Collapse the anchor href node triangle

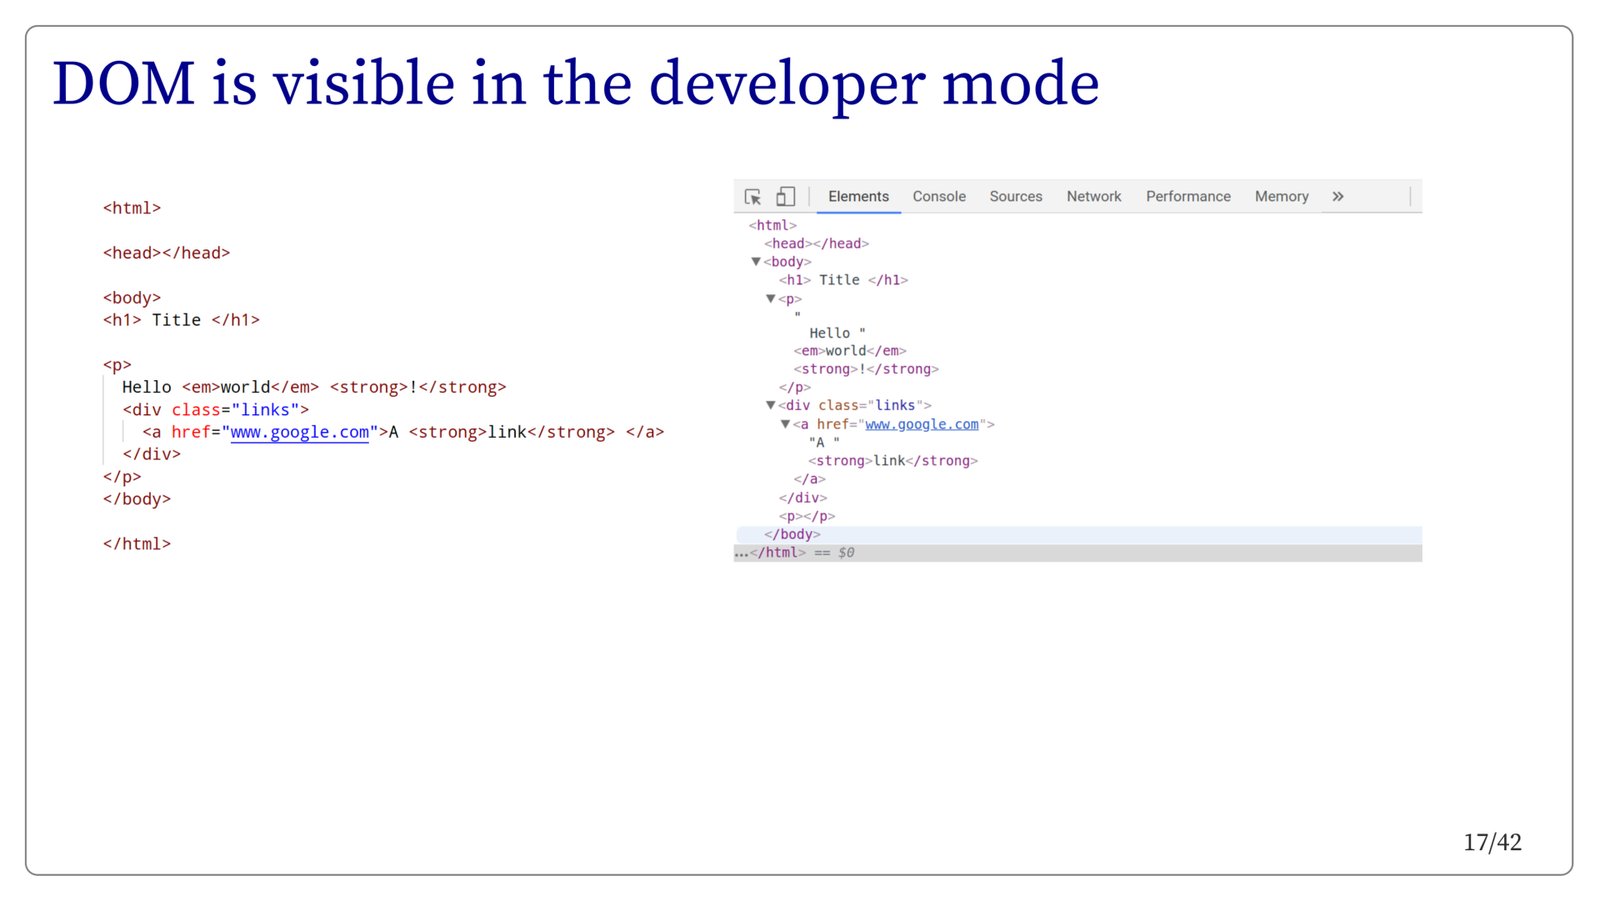(x=786, y=424)
